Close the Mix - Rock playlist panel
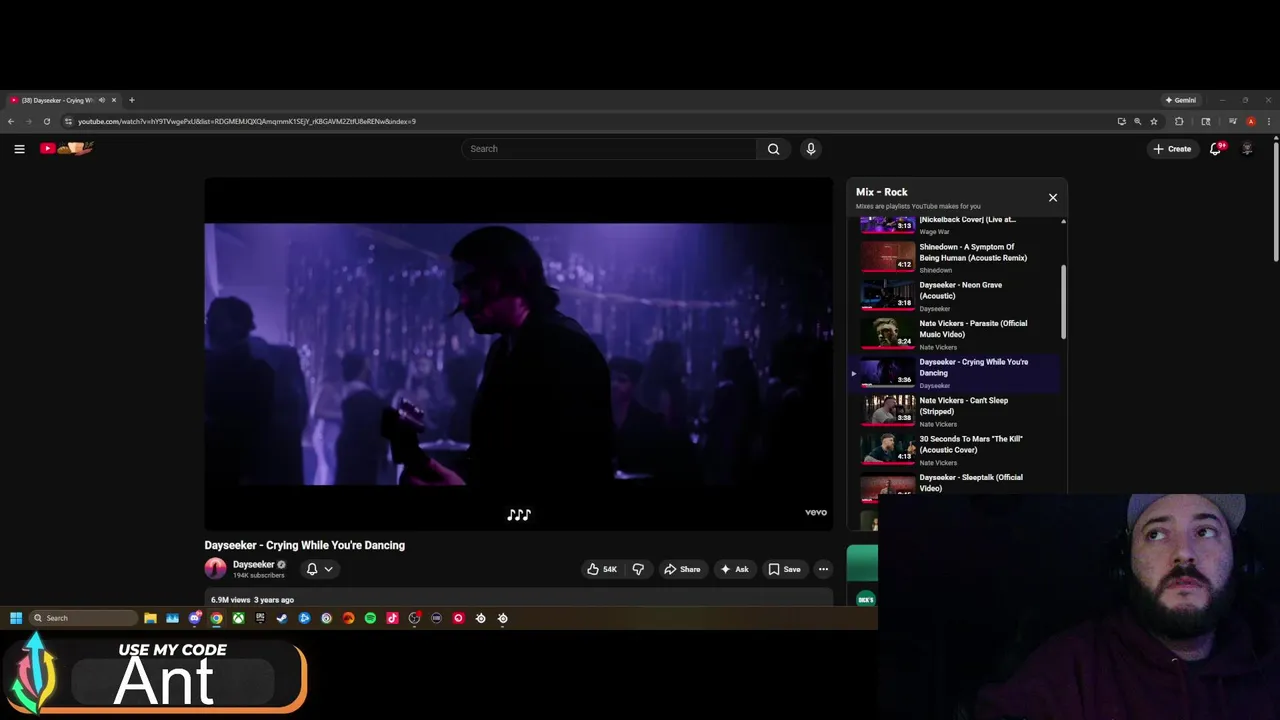1280x720 pixels. [x=1053, y=198]
